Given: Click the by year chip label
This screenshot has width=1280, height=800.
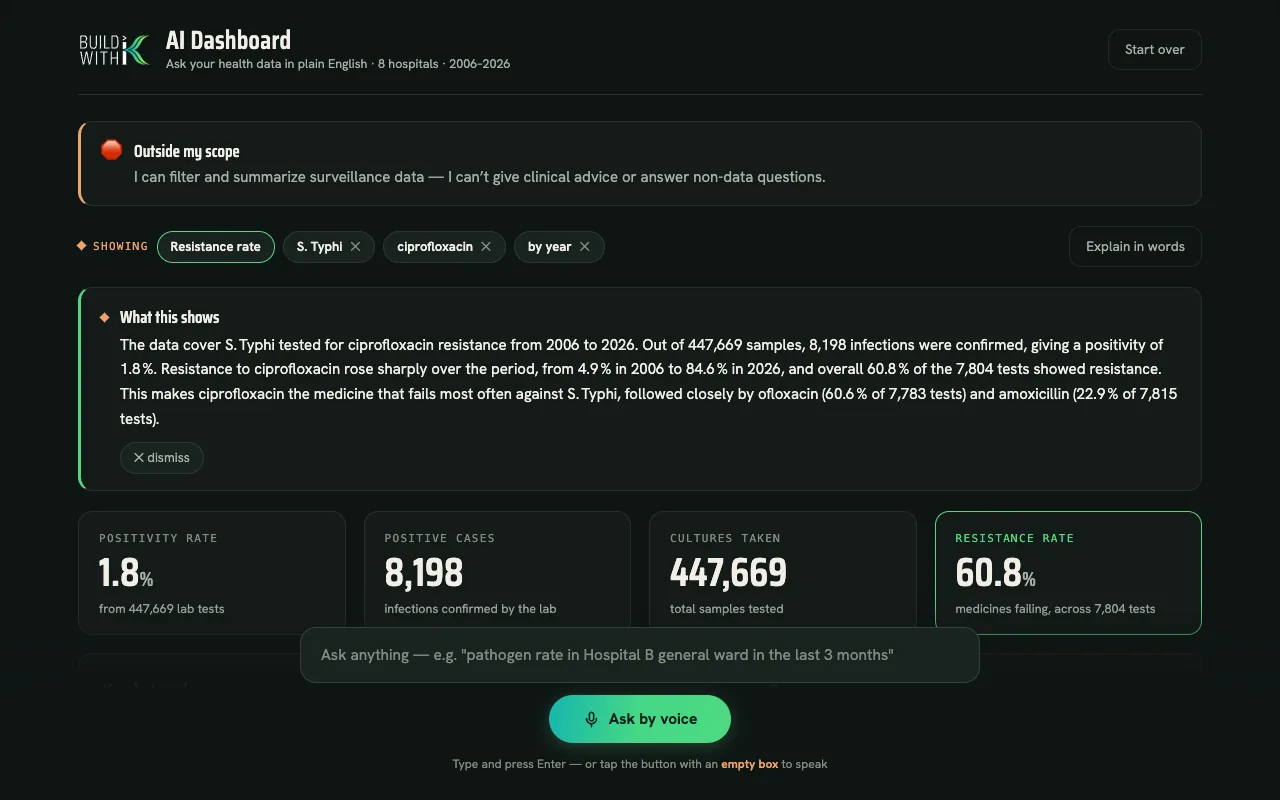Looking at the screenshot, I should pyautogui.click(x=549, y=247).
